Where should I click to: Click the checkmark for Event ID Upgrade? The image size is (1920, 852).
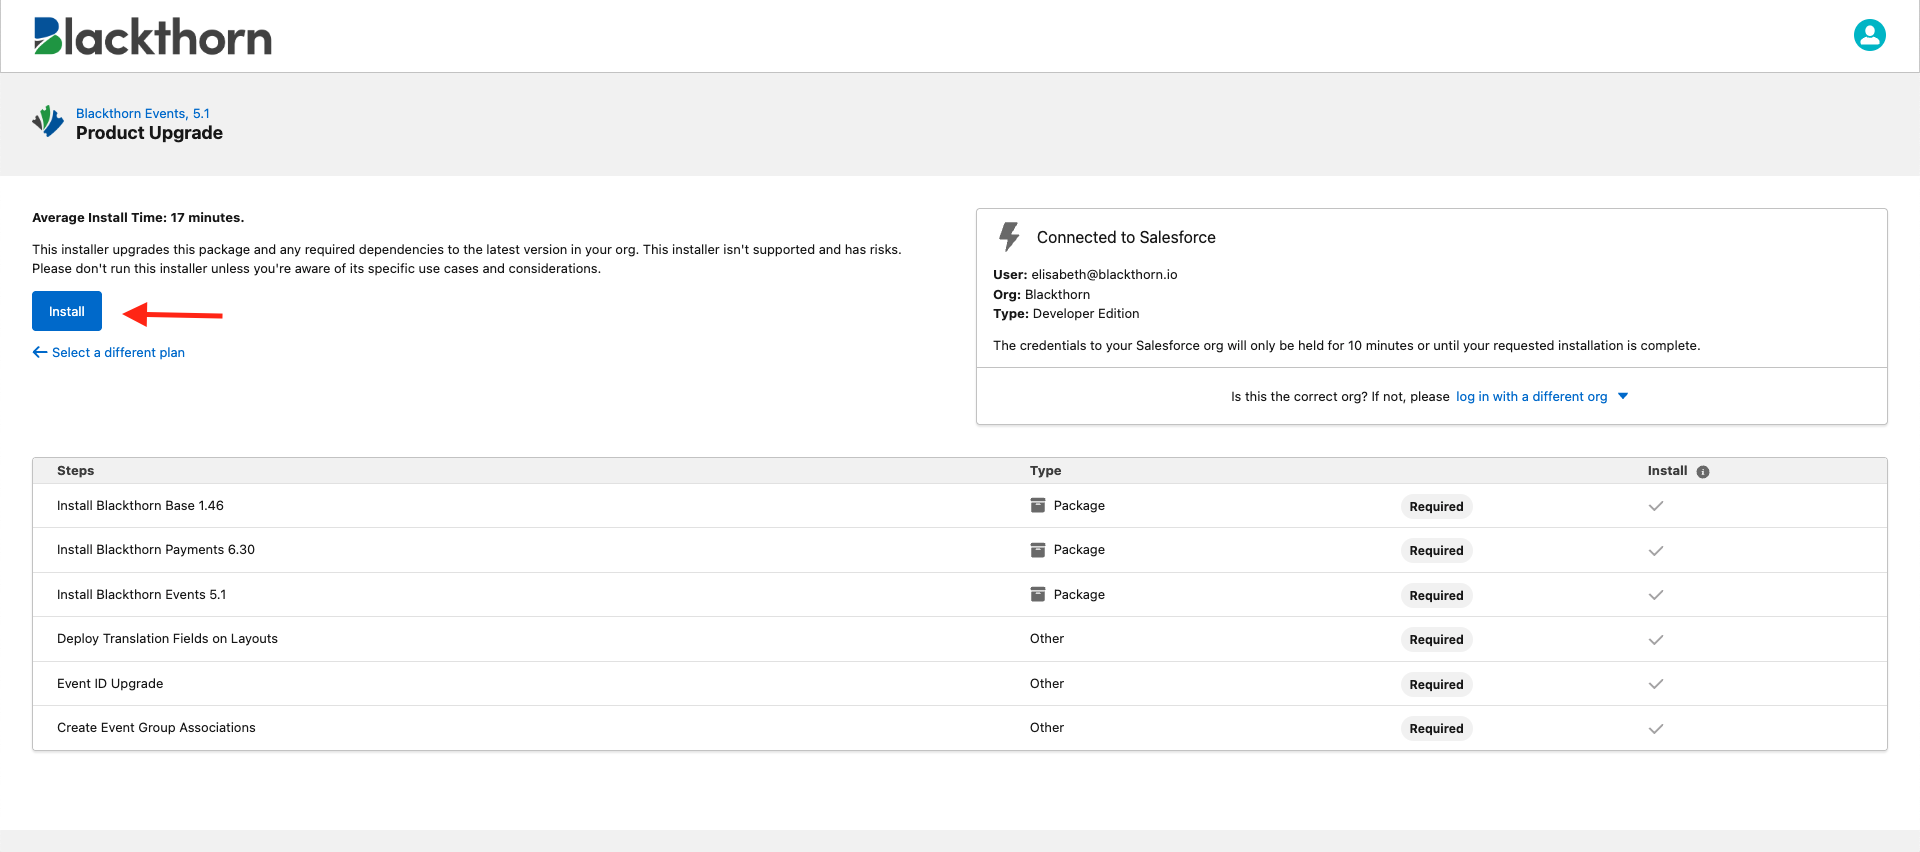point(1656,684)
